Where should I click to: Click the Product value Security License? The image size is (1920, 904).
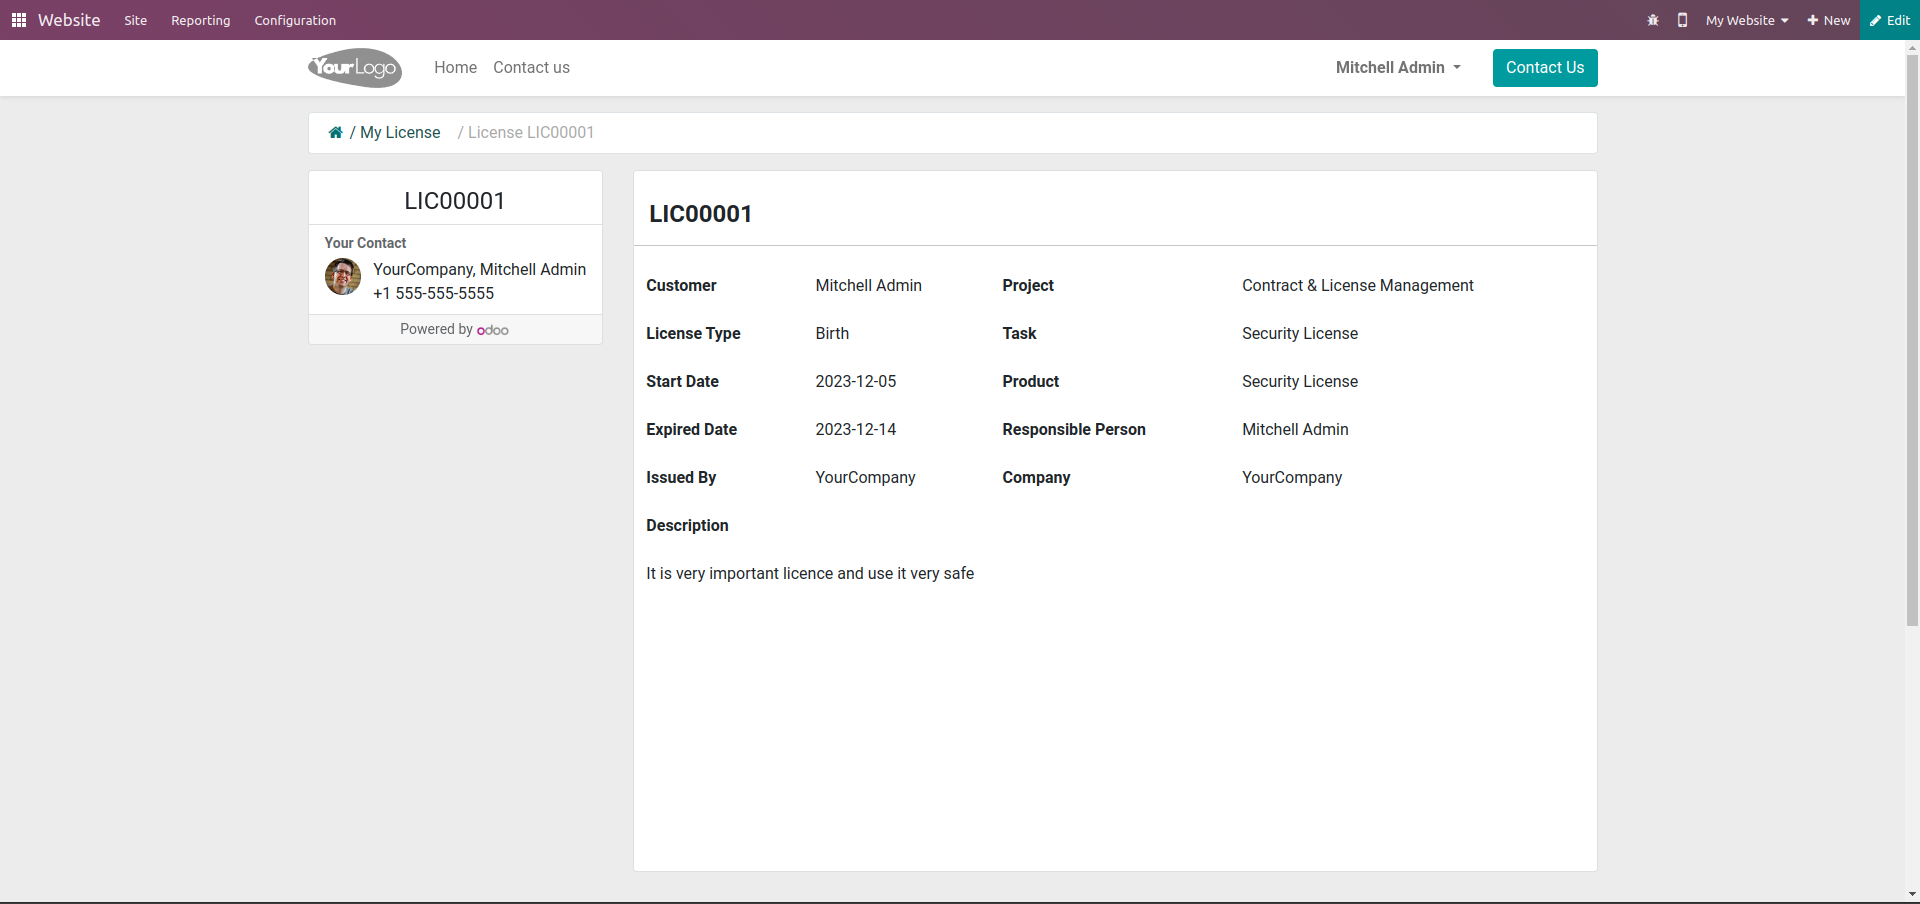1300,381
